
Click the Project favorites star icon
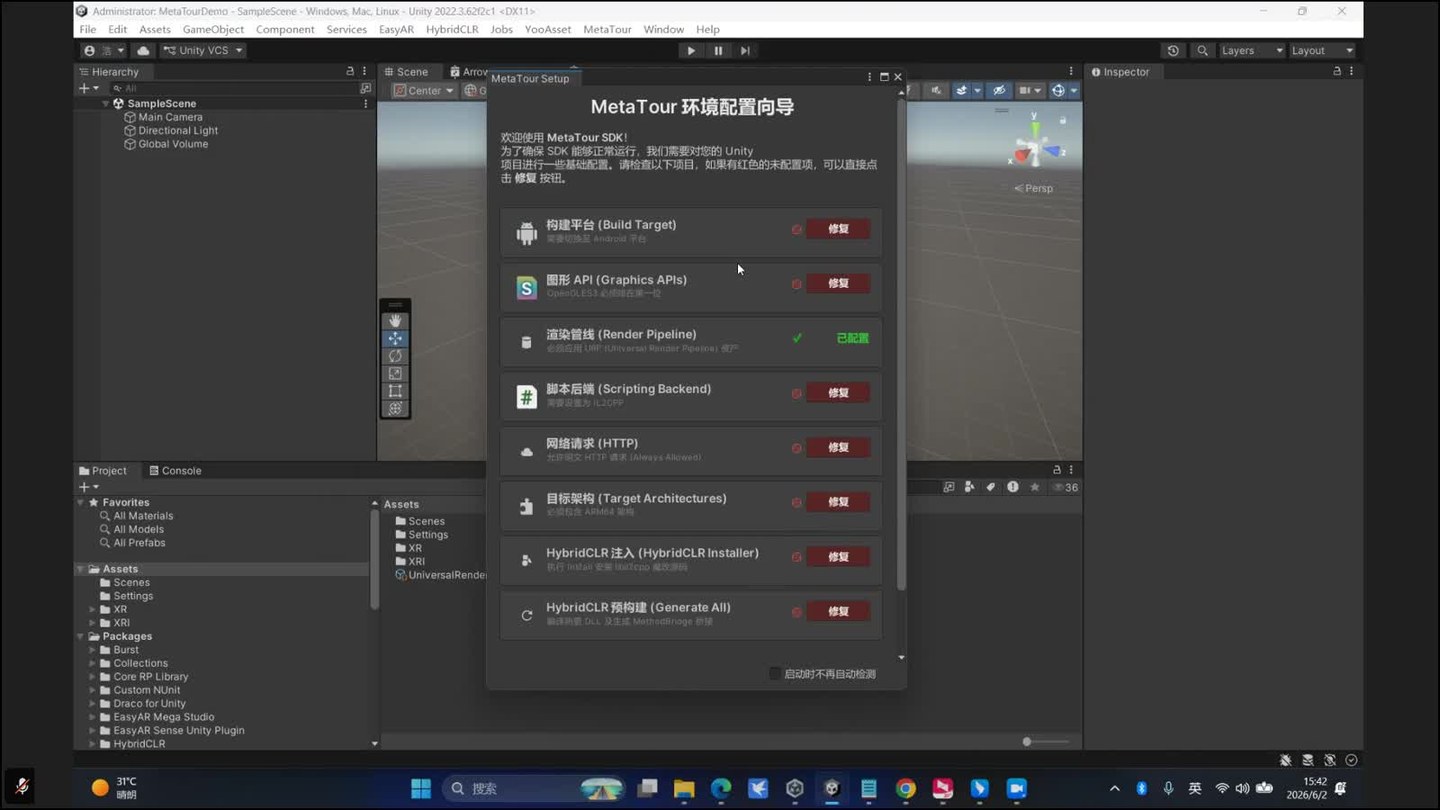click(x=1035, y=487)
